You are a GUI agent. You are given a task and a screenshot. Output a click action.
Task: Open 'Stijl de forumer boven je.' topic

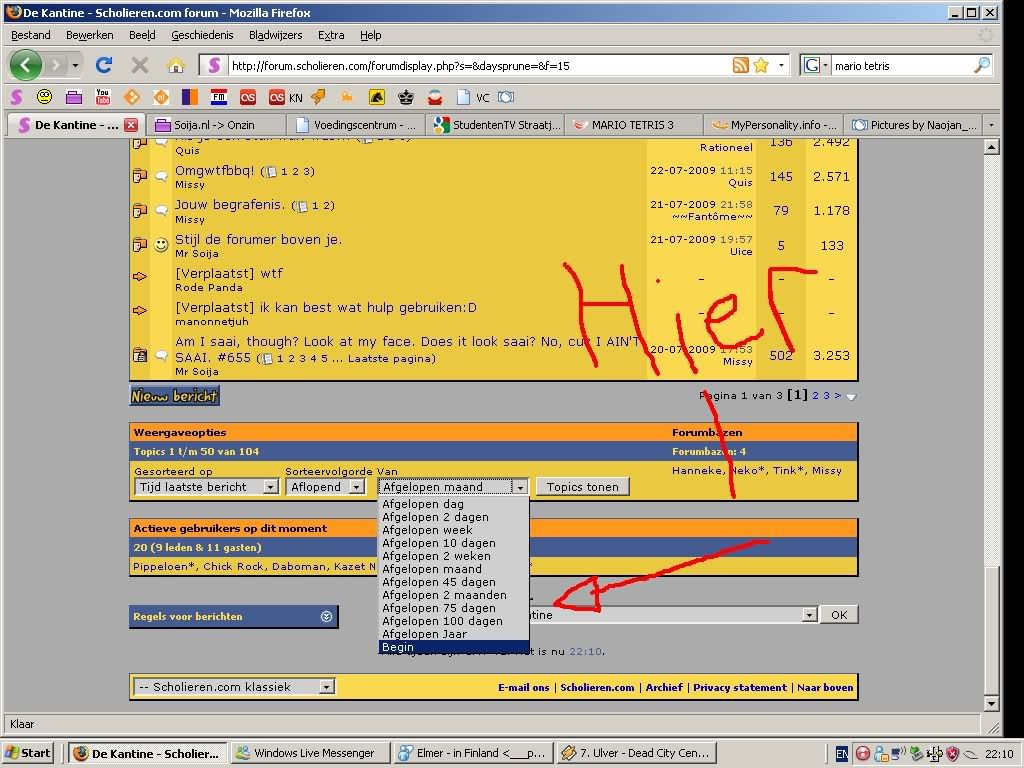(258, 239)
